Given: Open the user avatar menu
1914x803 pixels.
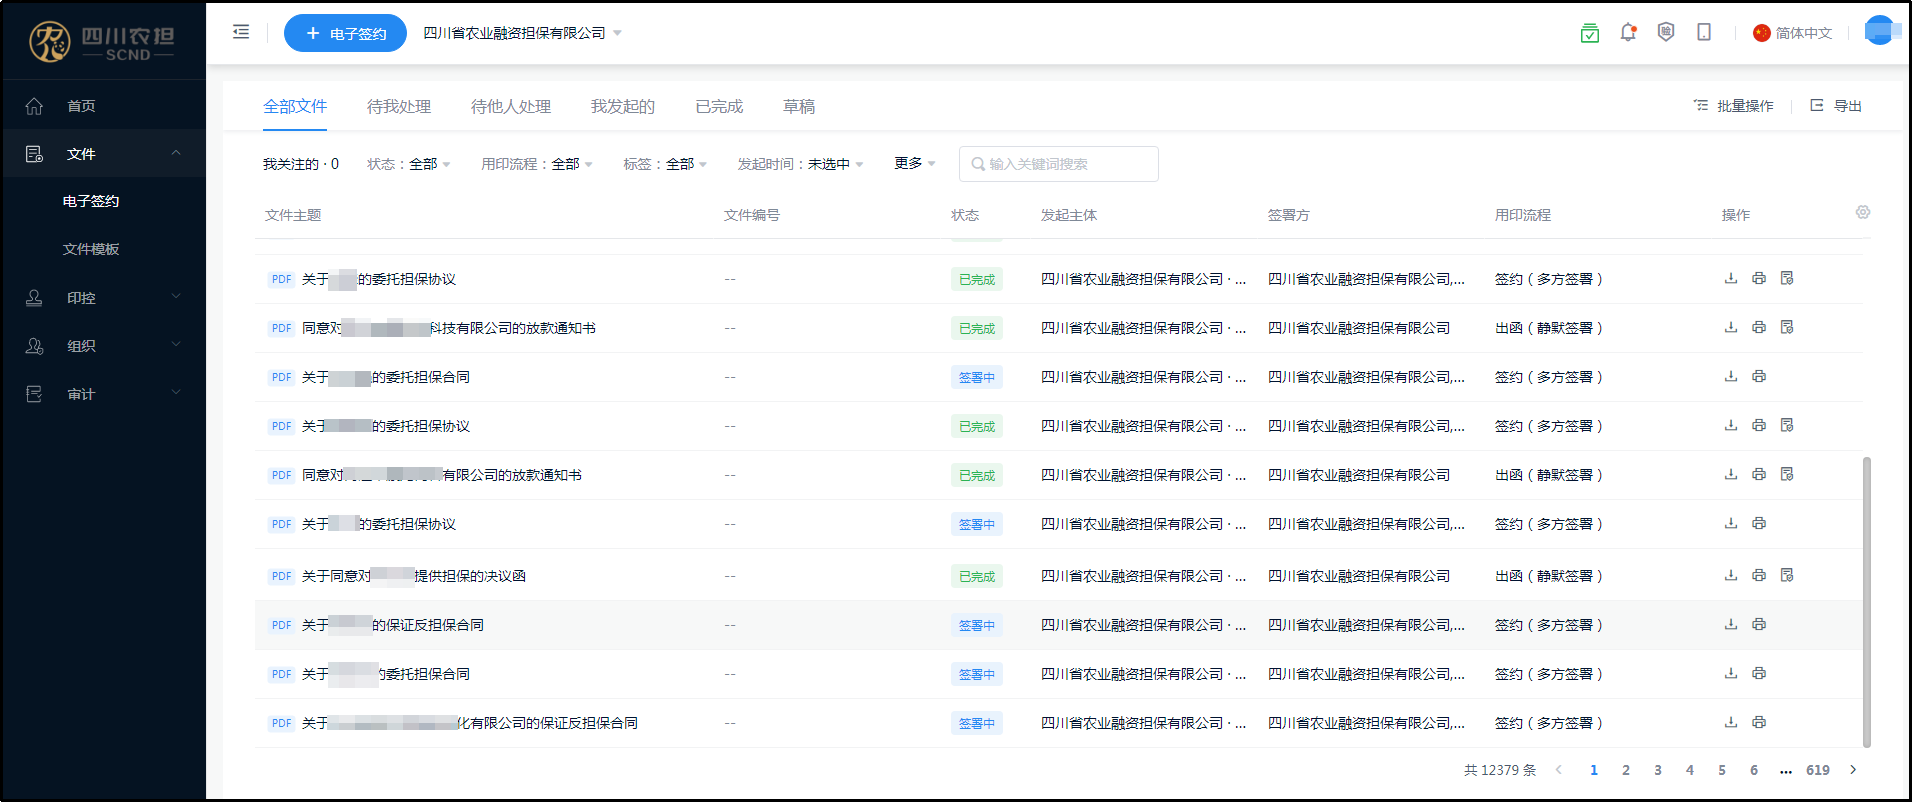Looking at the screenshot, I should 1880,31.
